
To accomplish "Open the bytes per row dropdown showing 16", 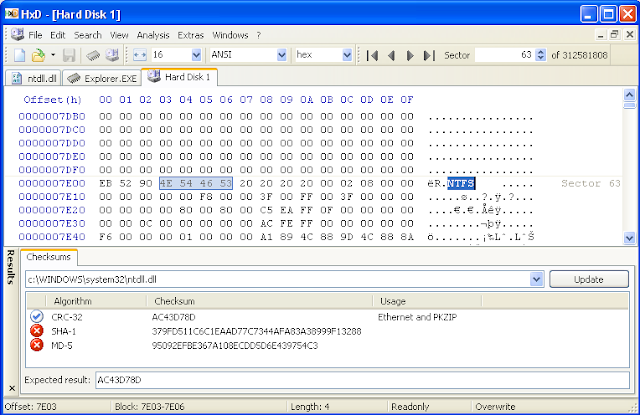I will click(196, 55).
